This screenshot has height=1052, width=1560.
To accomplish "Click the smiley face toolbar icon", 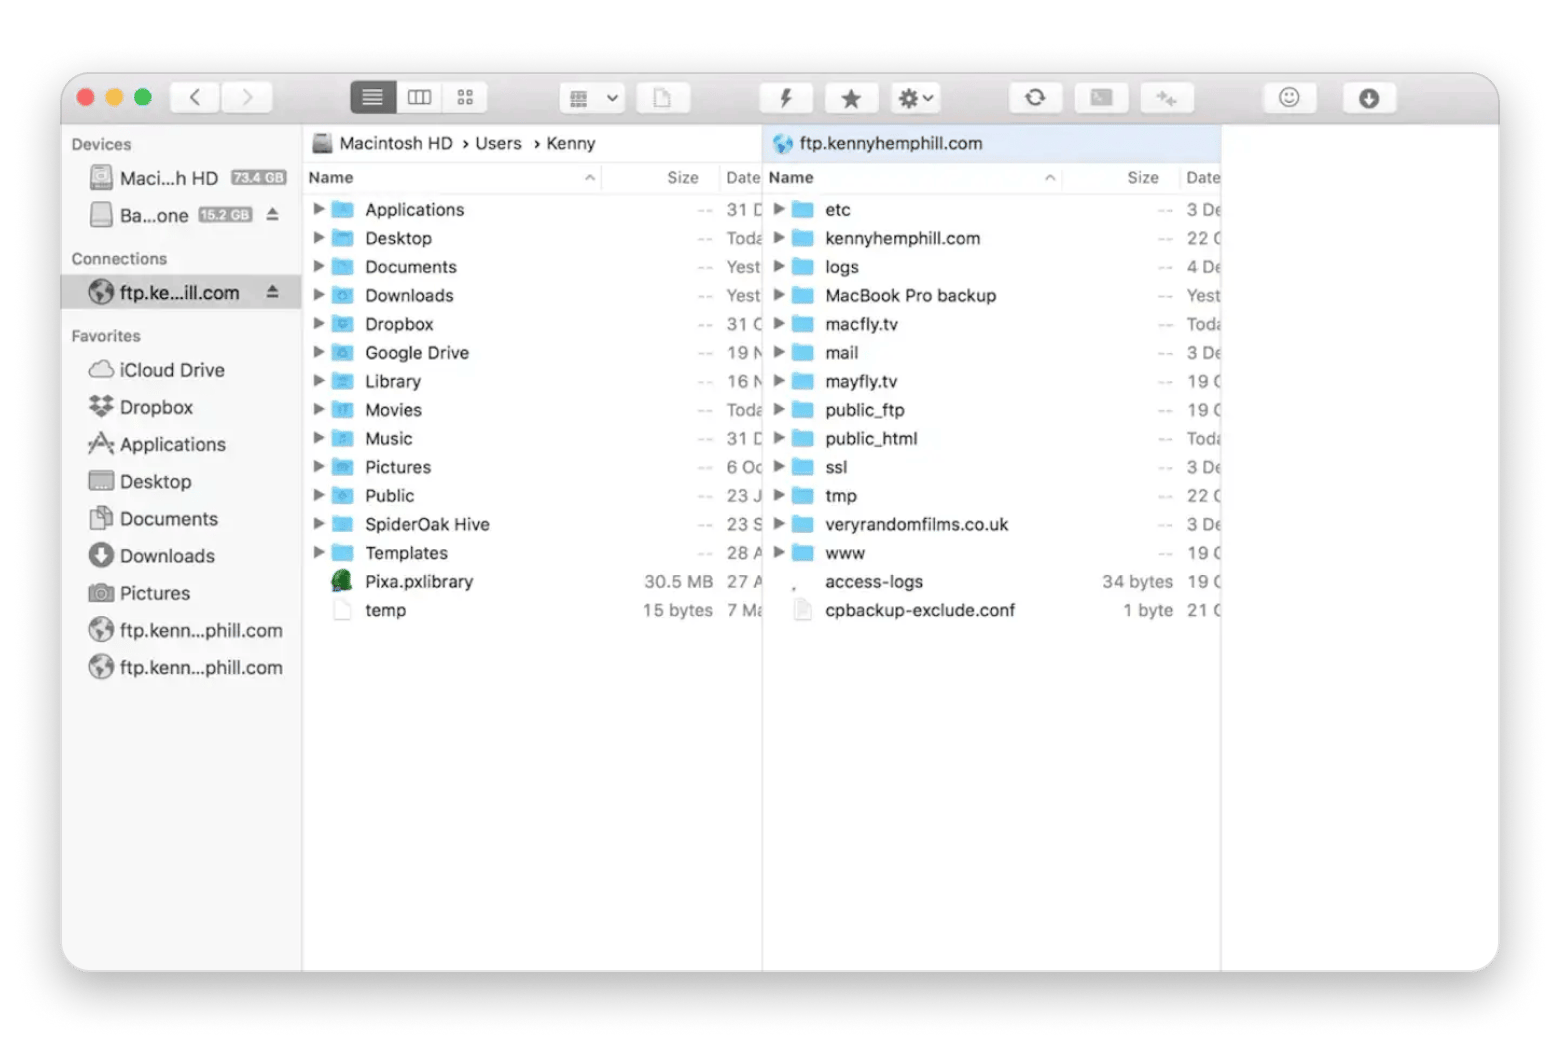I will tap(1289, 98).
